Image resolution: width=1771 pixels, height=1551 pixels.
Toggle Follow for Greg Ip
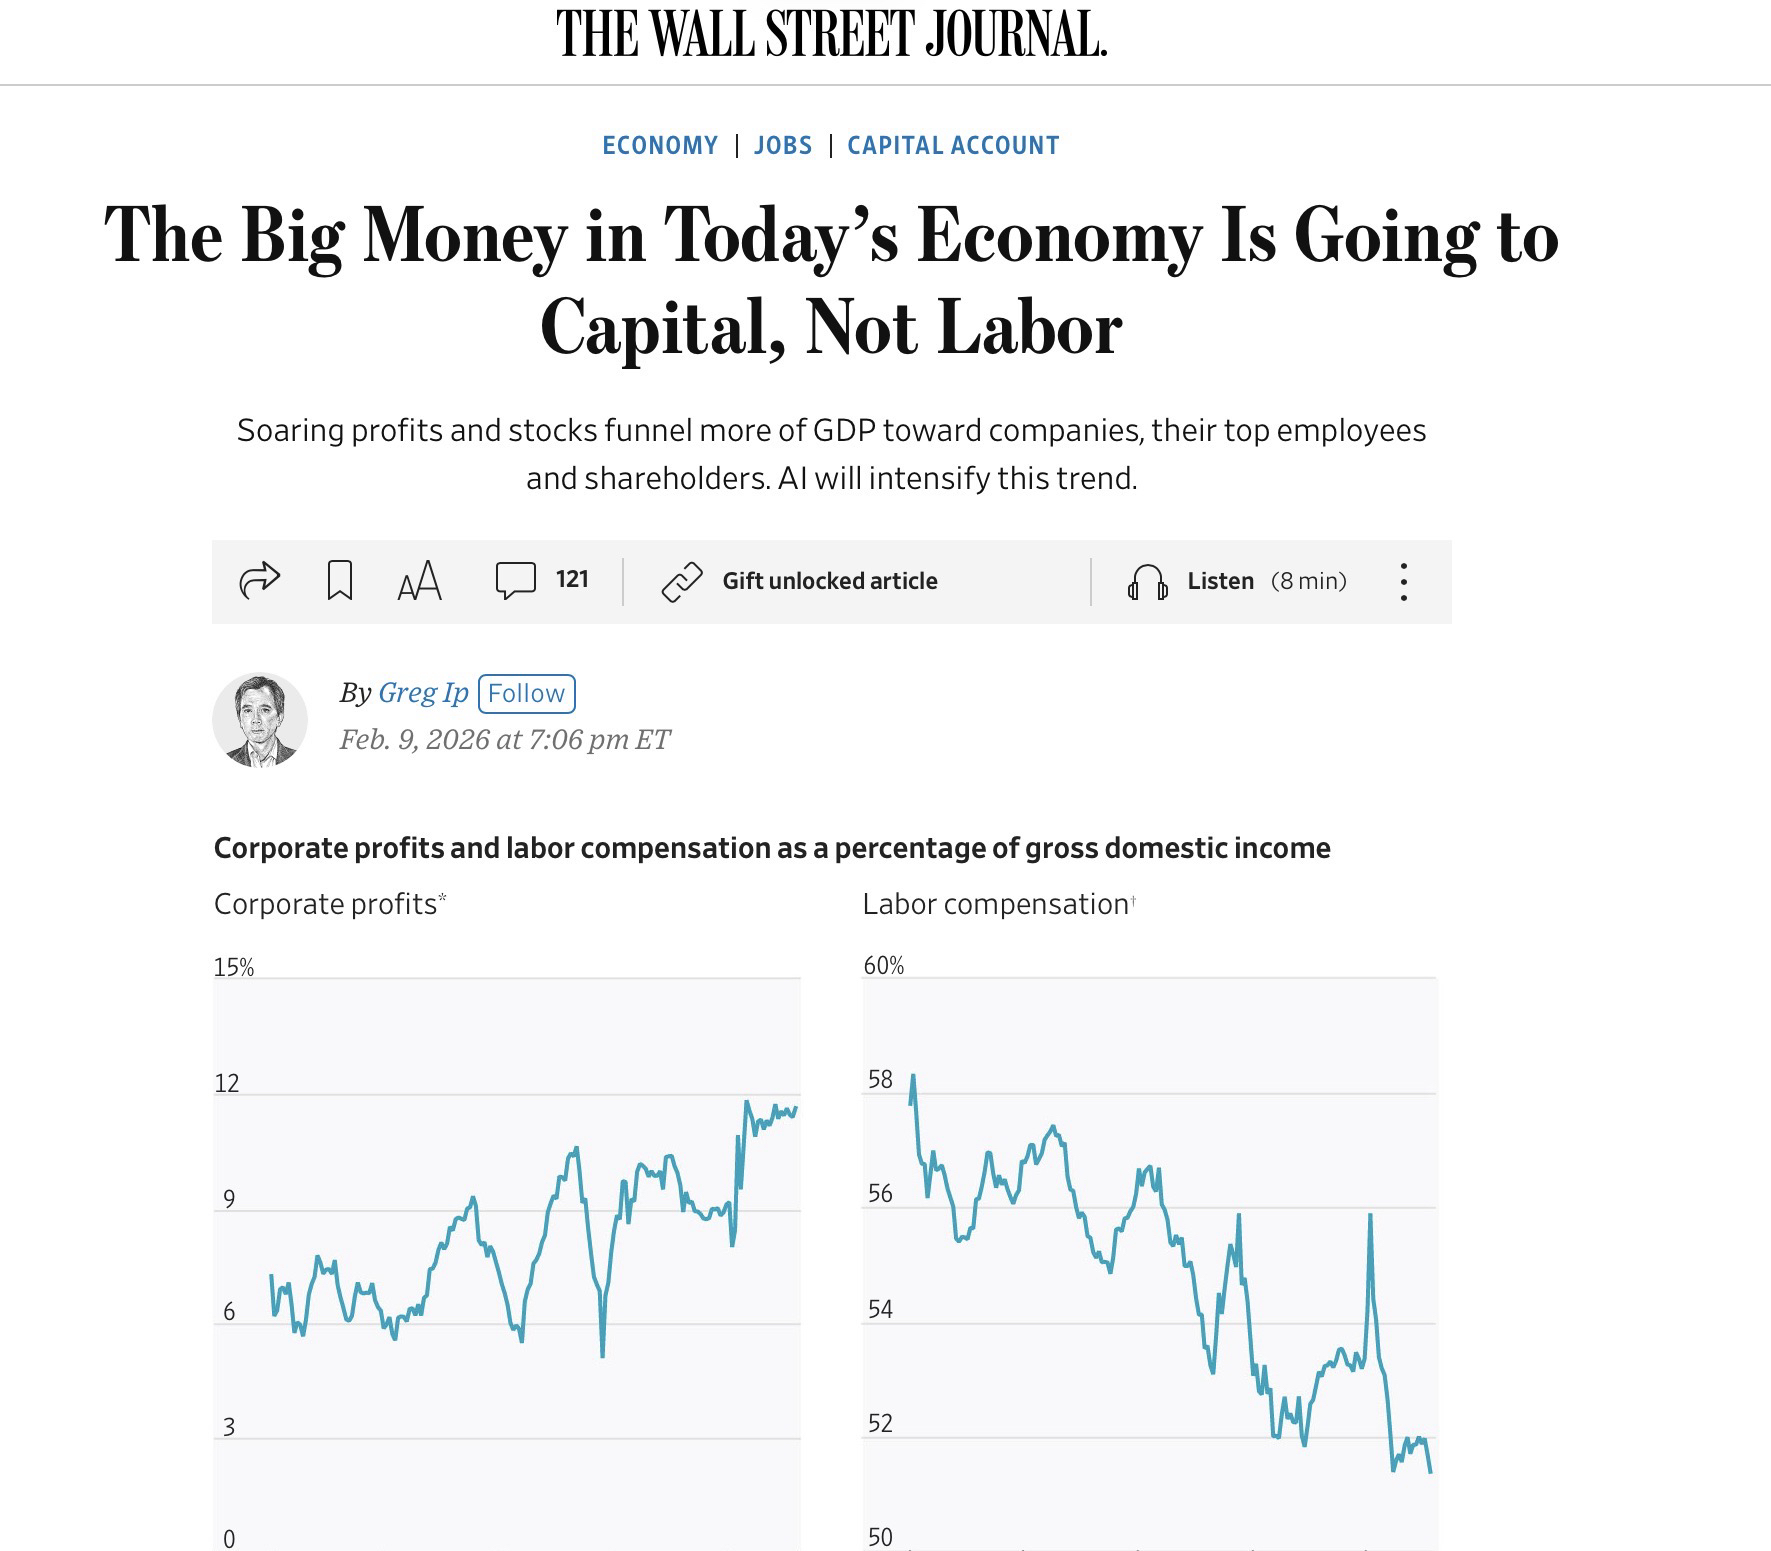pyautogui.click(x=526, y=693)
